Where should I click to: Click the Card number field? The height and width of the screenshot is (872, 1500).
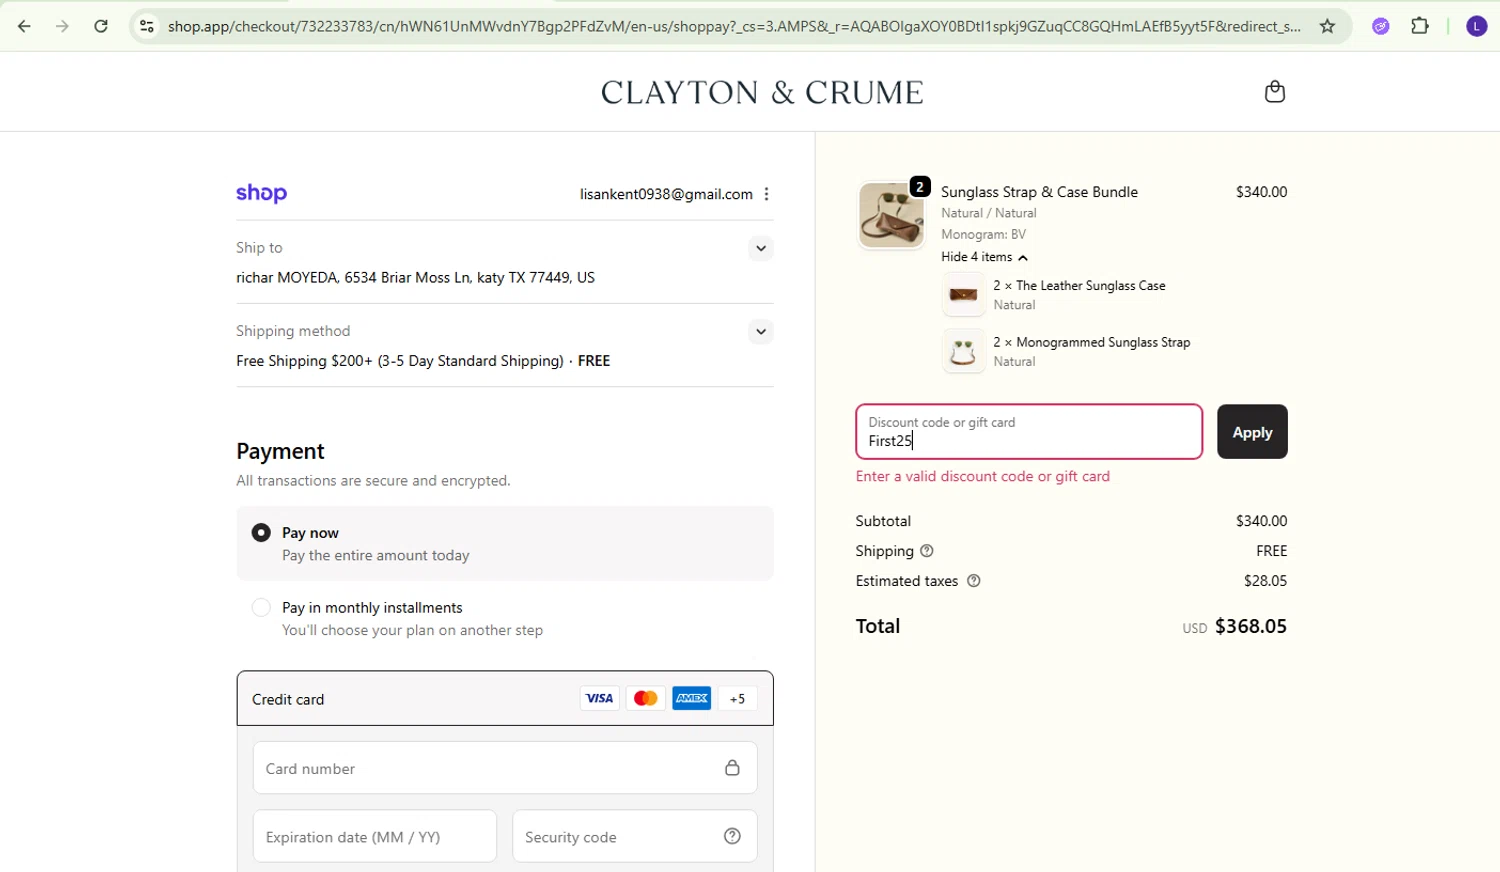coord(505,768)
